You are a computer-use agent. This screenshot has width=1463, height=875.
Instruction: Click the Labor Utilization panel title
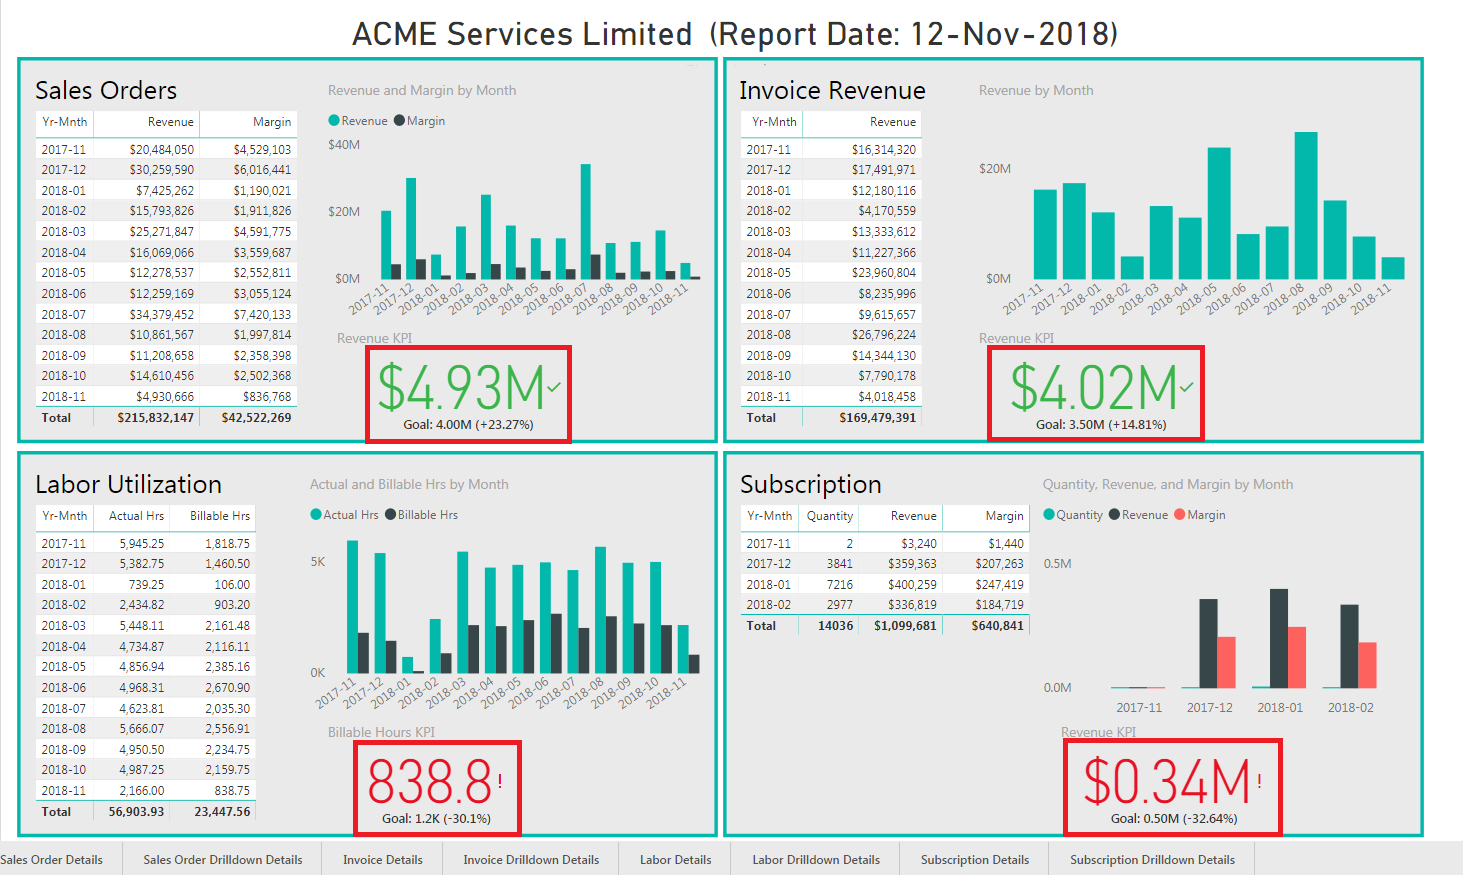[128, 484]
